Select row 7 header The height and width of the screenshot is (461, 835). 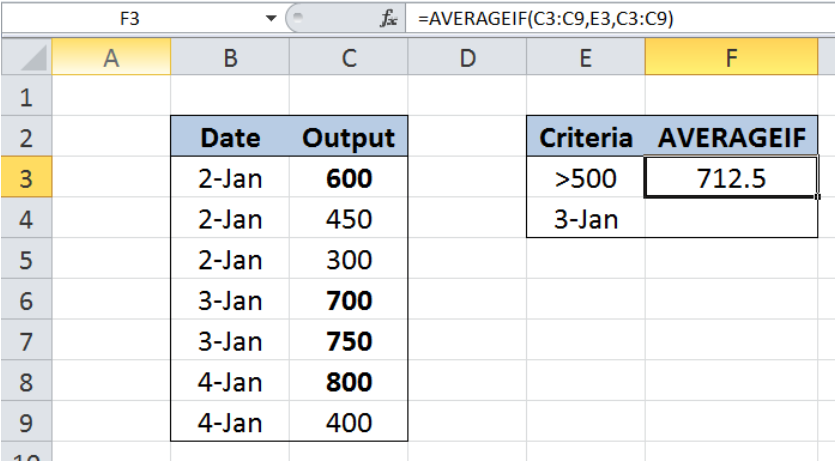tap(25, 341)
